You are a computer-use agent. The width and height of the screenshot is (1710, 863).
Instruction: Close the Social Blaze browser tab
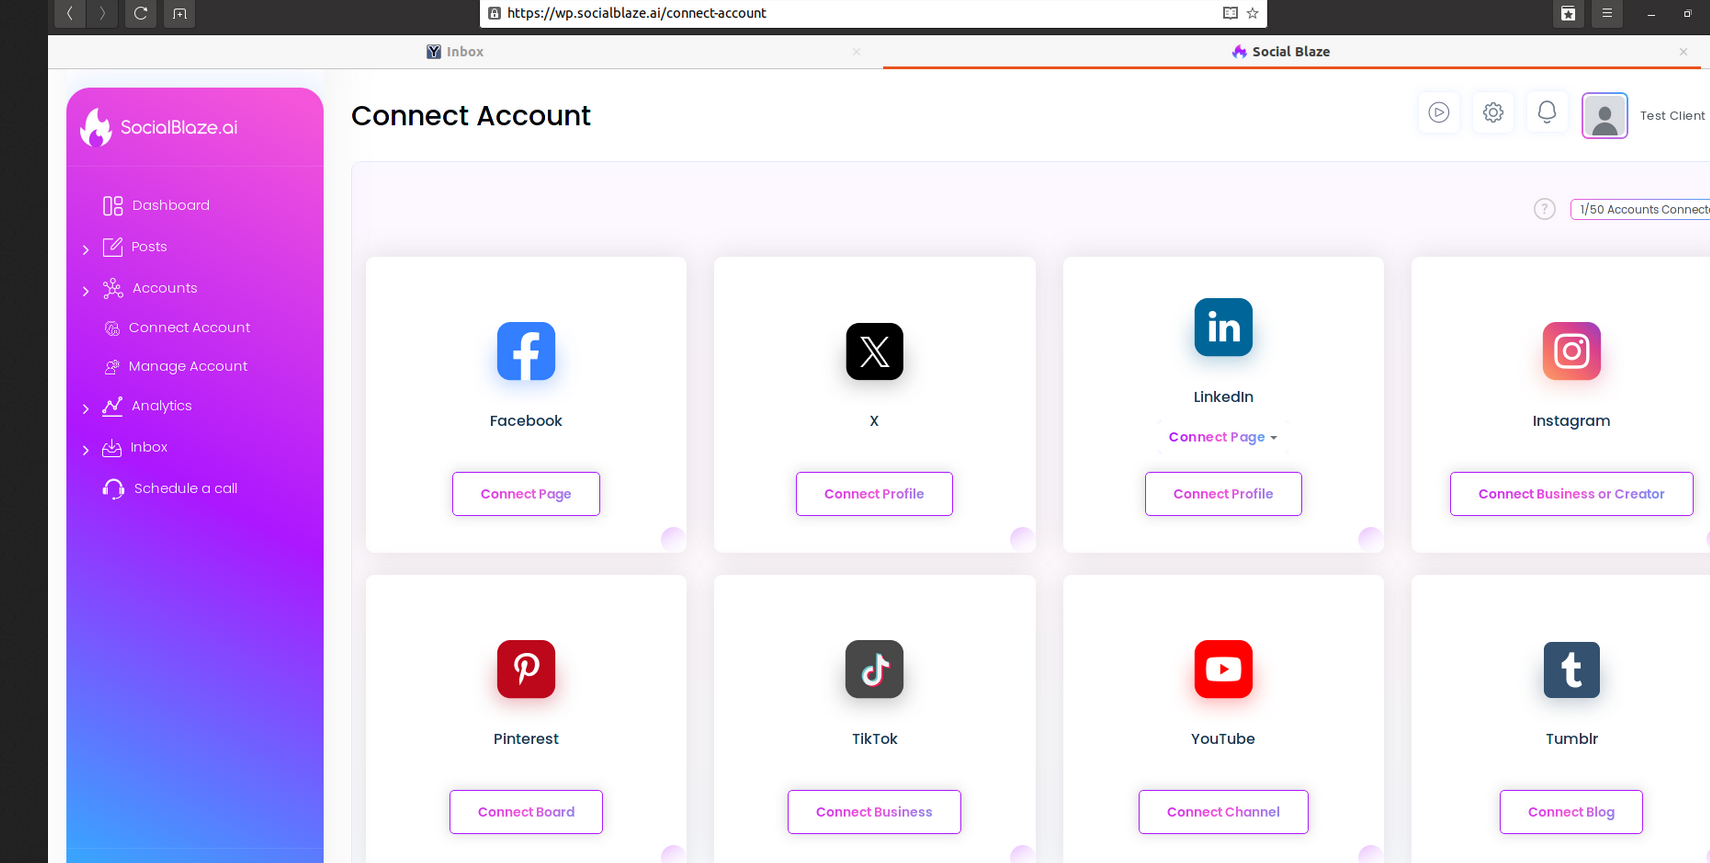click(1683, 52)
